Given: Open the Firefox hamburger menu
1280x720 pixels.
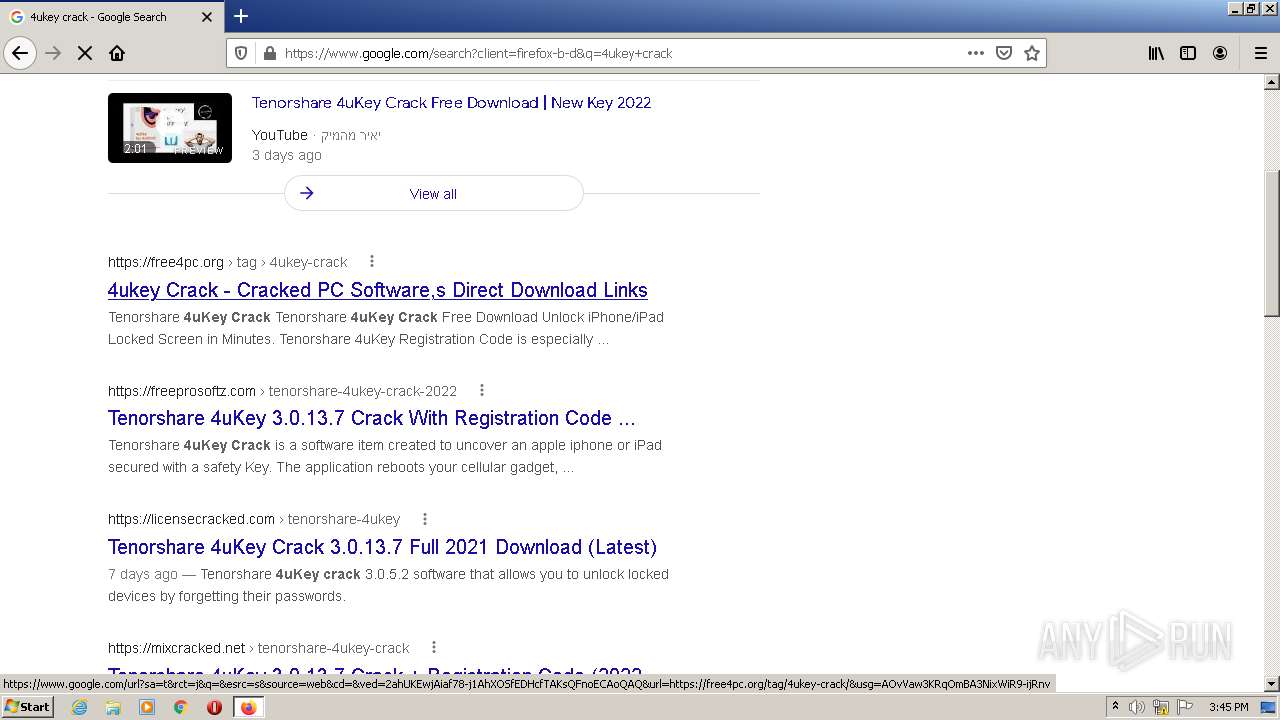Looking at the screenshot, I should [x=1260, y=53].
